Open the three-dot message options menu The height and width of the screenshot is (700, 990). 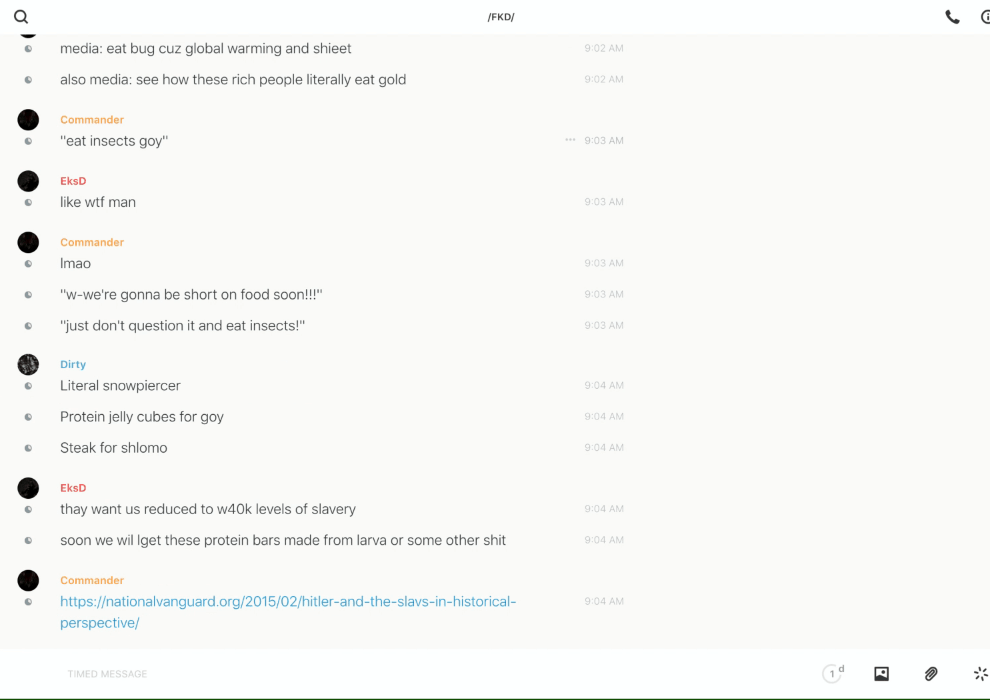tap(570, 140)
